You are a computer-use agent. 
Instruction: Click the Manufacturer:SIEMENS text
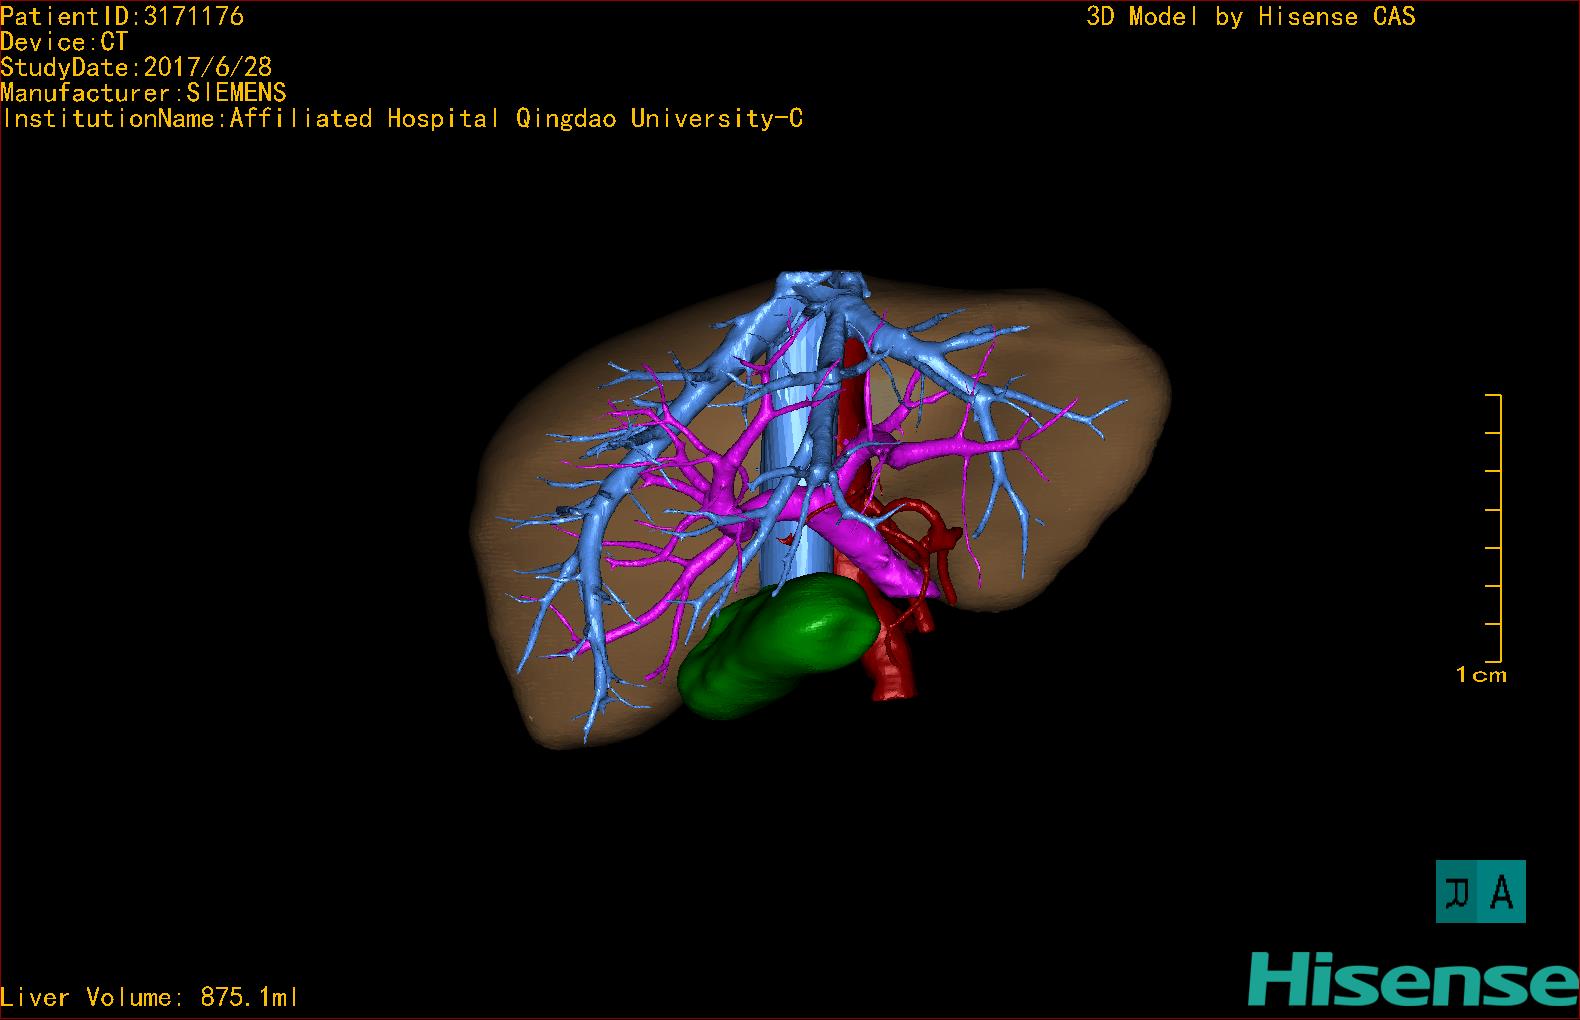[143, 93]
